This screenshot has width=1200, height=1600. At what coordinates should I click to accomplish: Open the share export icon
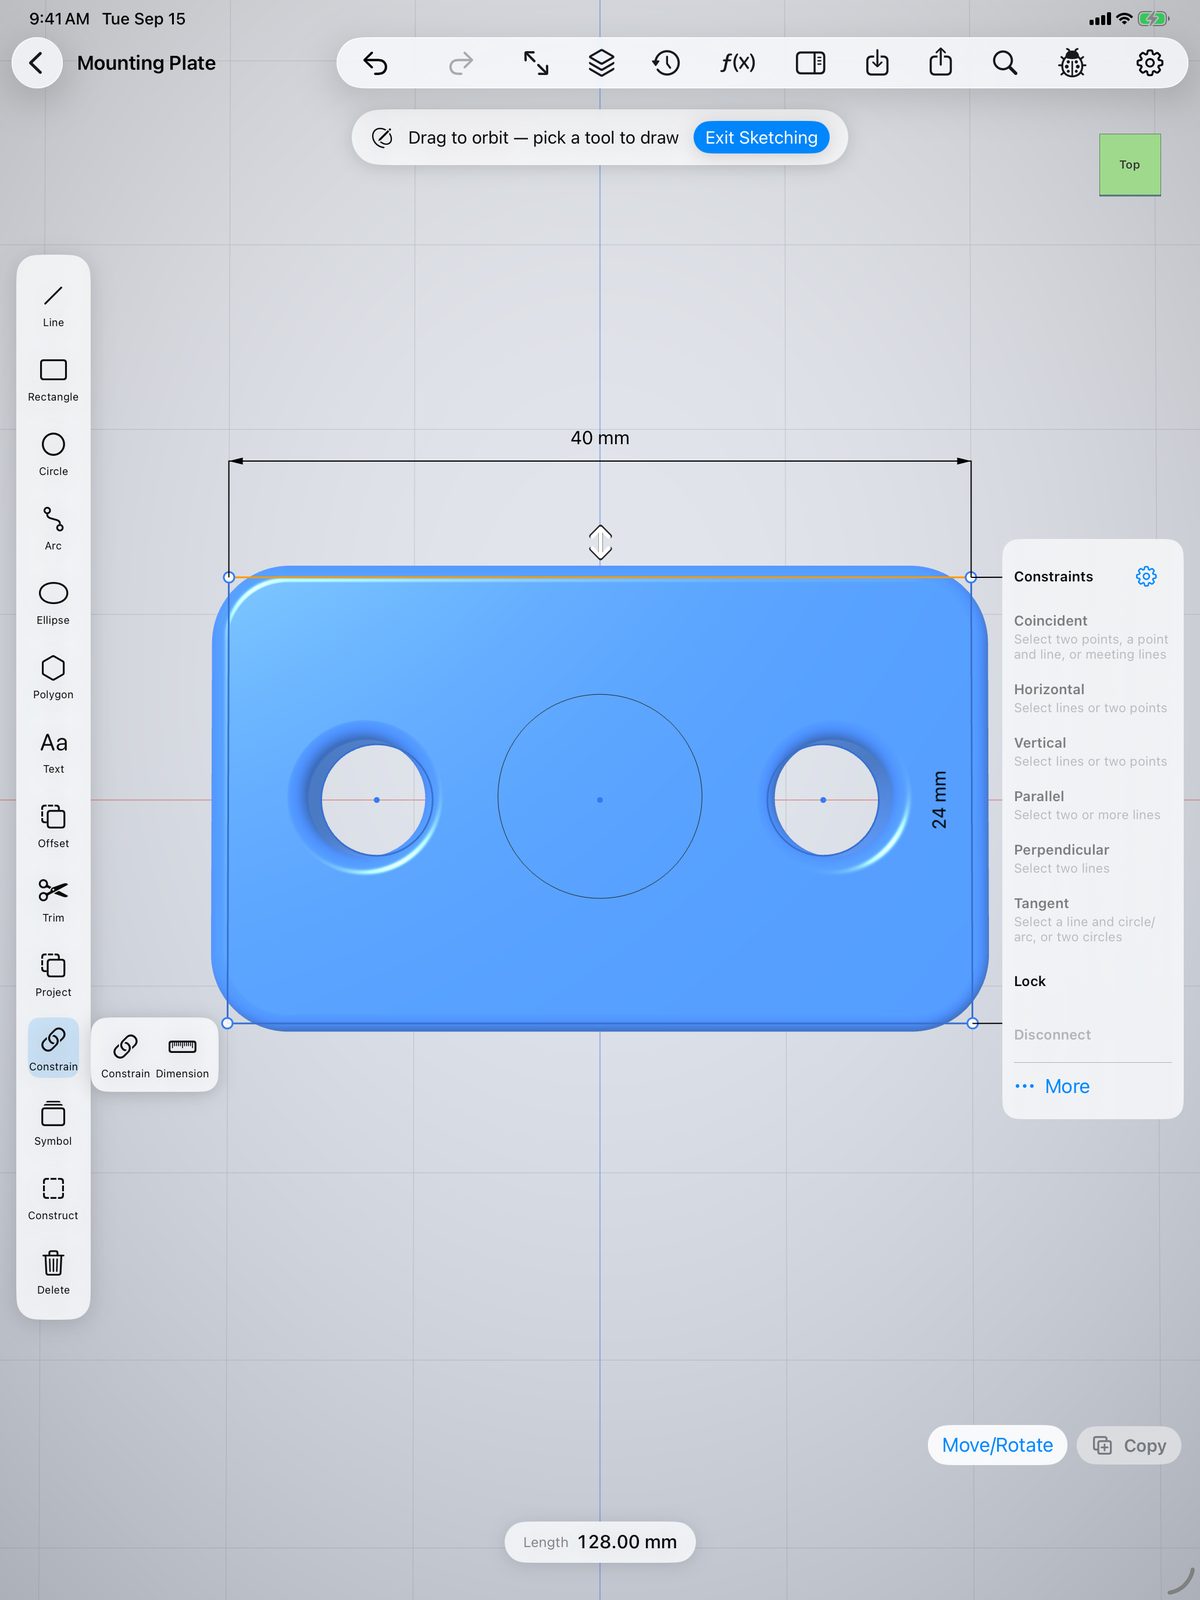click(x=941, y=63)
